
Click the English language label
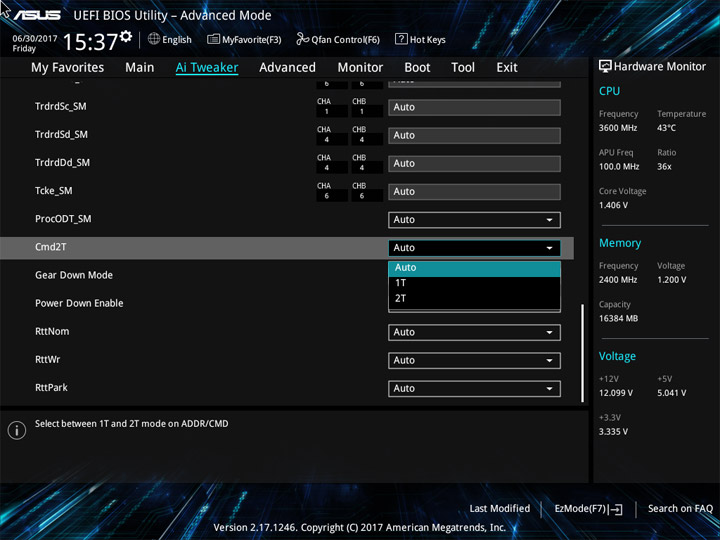[x=177, y=40]
